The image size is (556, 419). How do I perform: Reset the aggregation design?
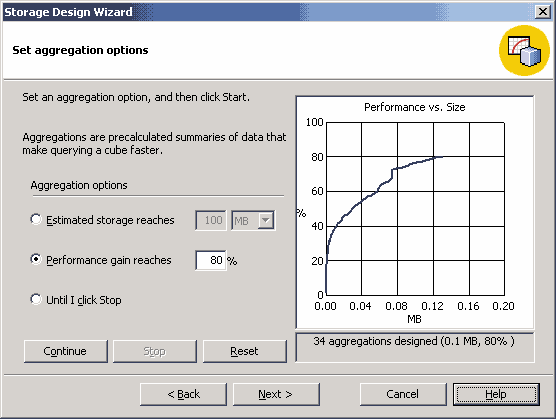click(245, 351)
